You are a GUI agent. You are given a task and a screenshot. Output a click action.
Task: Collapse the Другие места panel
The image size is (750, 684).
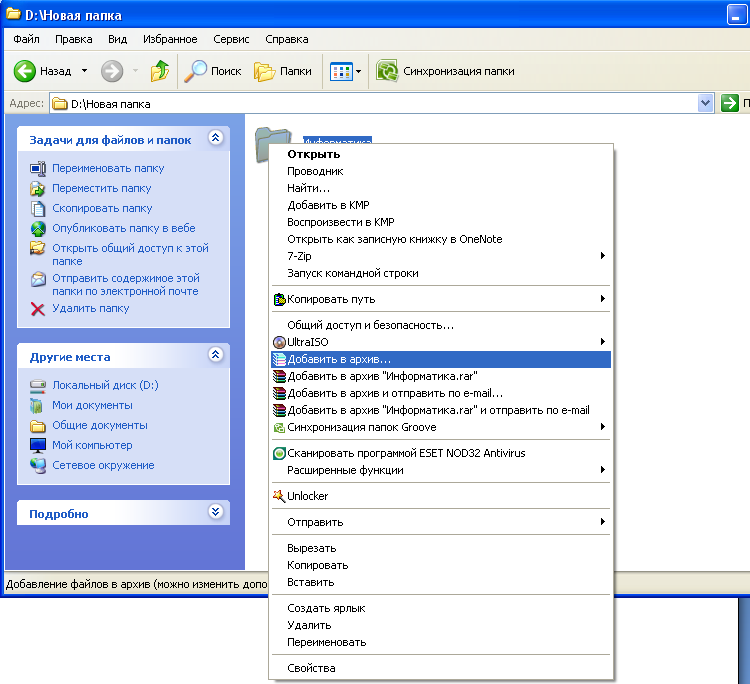coord(216,355)
